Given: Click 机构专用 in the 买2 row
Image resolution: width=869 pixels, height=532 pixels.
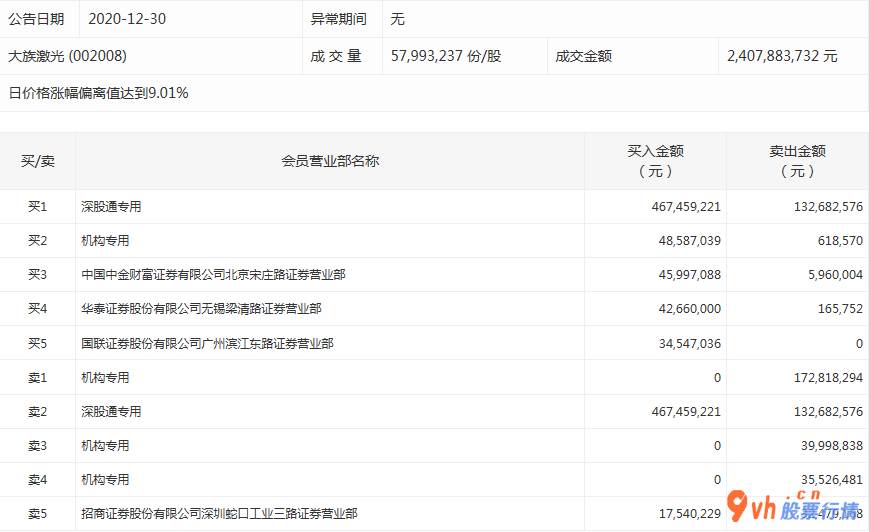Looking at the screenshot, I should coord(105,241).
